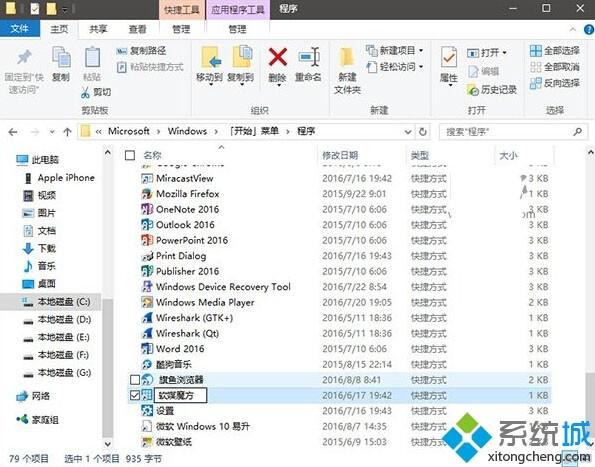Screen dimensions: 595x467
Task: Collapse the ribbon with the chevron
Action: 573,30
